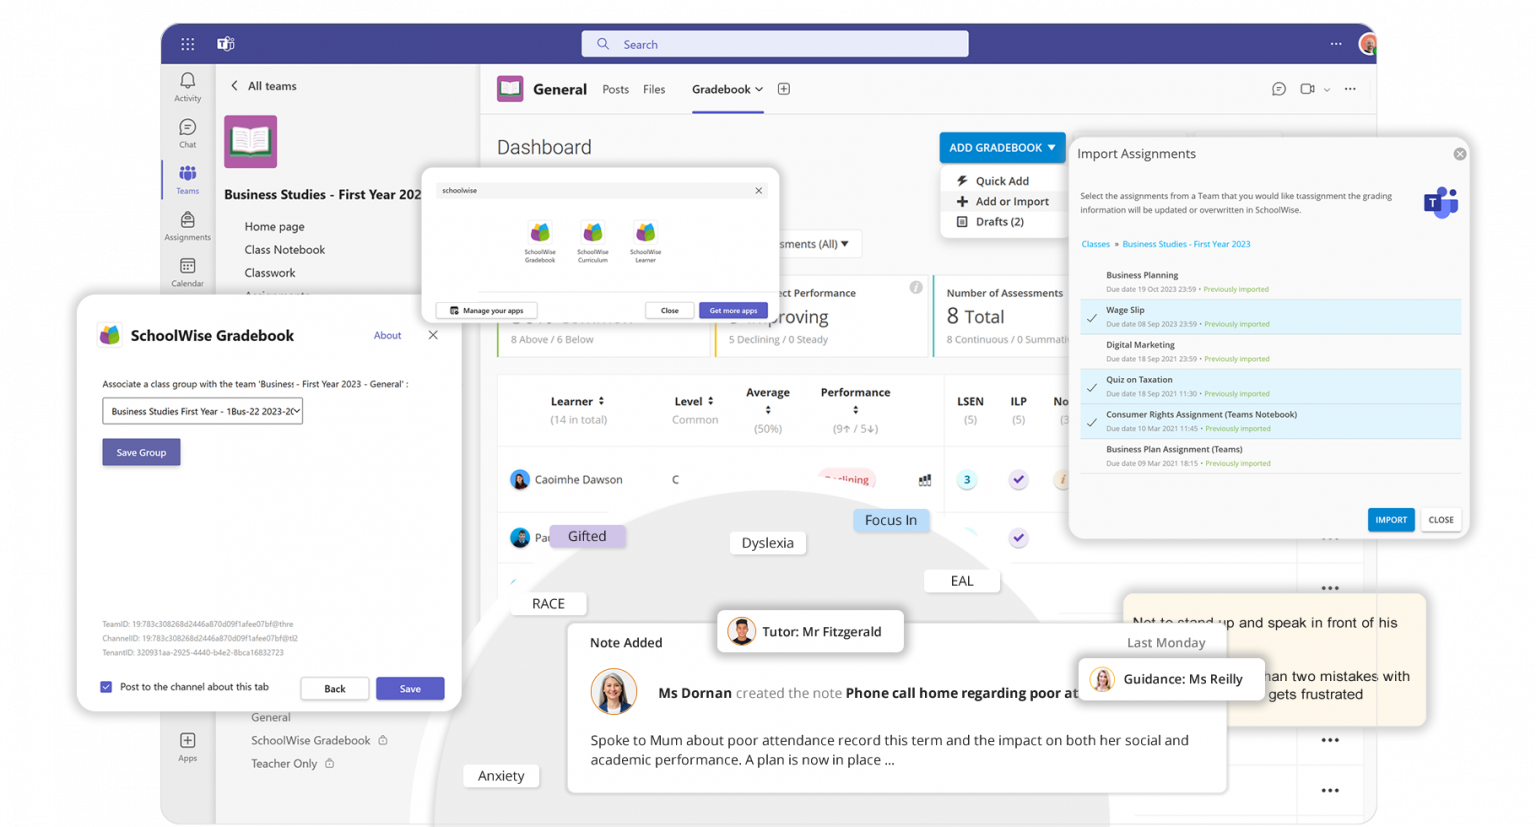Open the class group selection dropdown
1536x827 pixels.
click(202, 410)
